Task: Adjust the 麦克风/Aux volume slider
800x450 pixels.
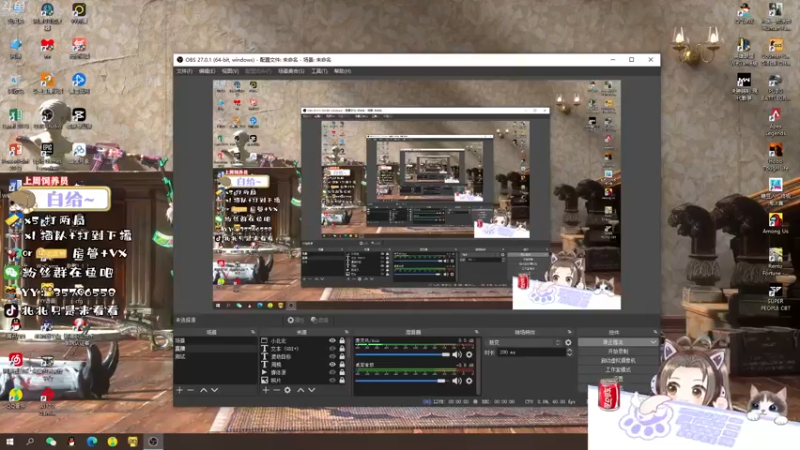Action: point(403,354)
